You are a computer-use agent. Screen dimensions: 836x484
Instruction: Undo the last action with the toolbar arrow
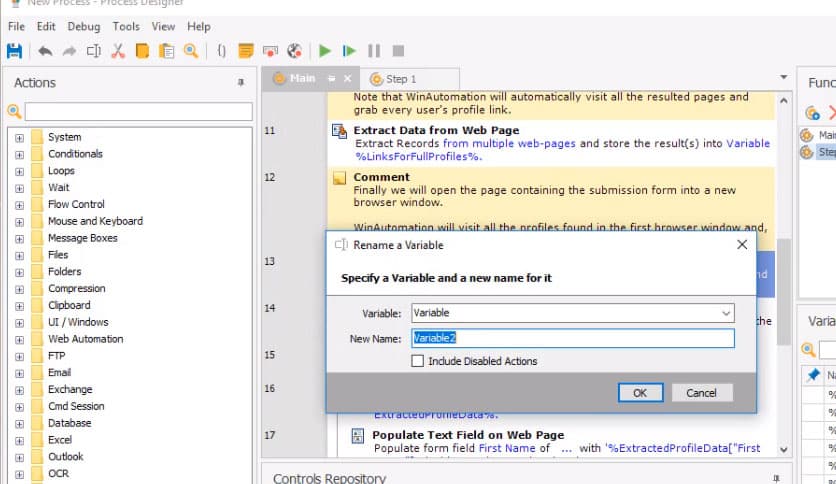45,51
